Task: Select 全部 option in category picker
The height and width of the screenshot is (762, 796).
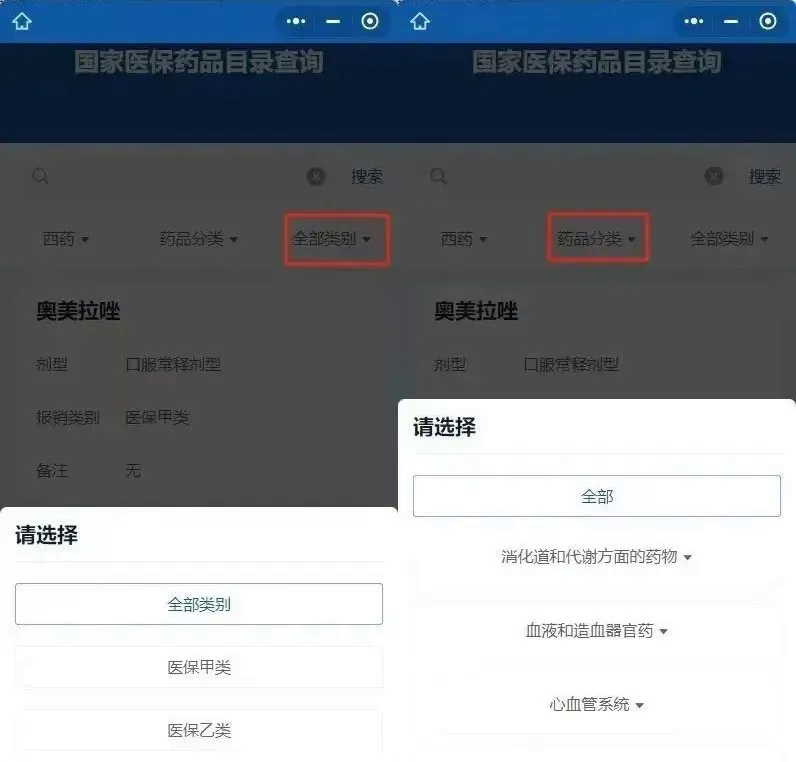Action: point(597,496)
